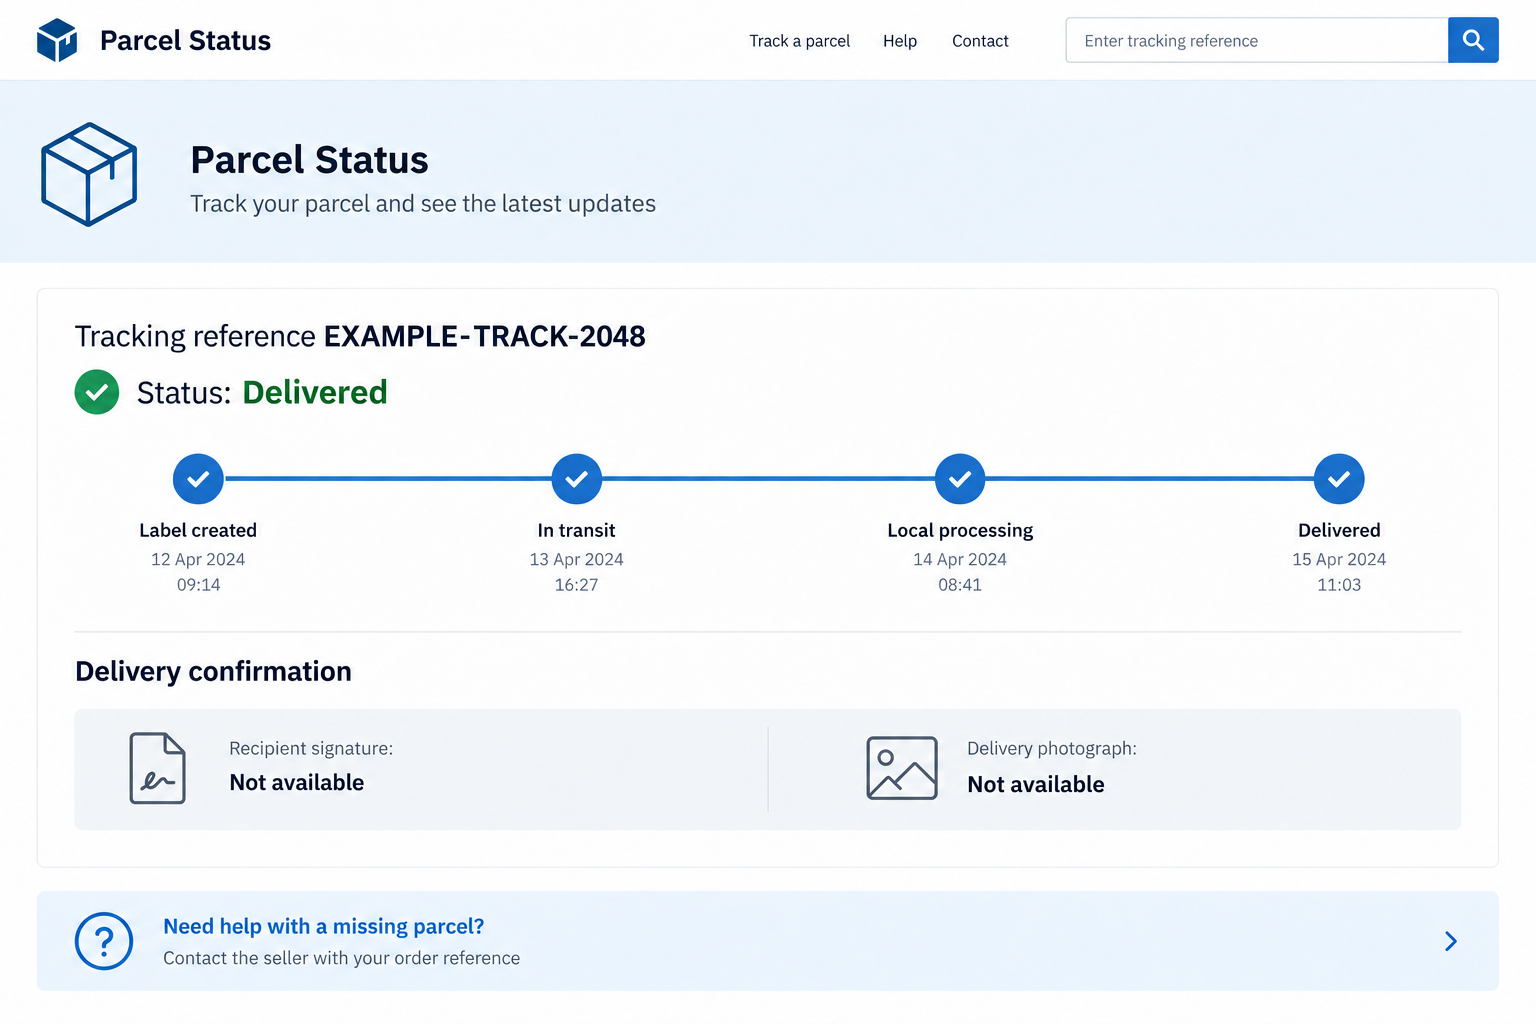Click the question mark help icon

(x=104, y=941)
